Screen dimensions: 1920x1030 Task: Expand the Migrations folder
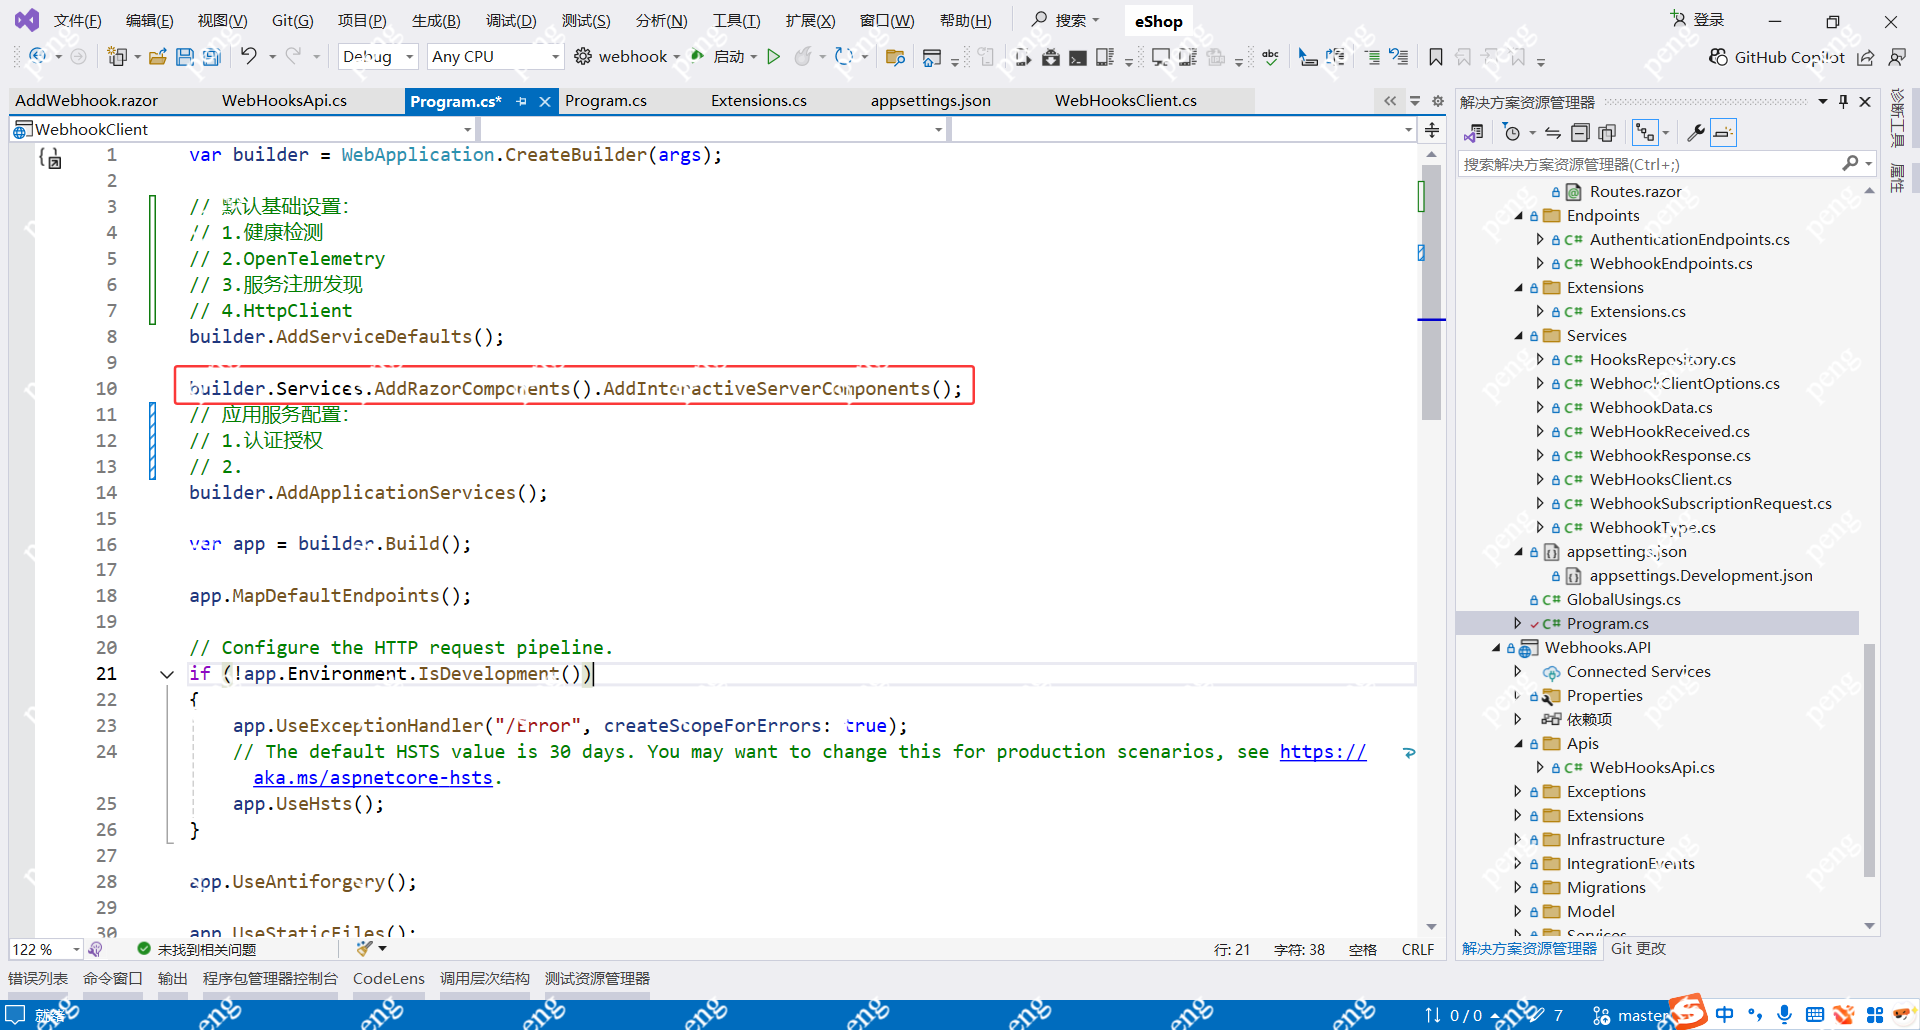pos(1519,888)
